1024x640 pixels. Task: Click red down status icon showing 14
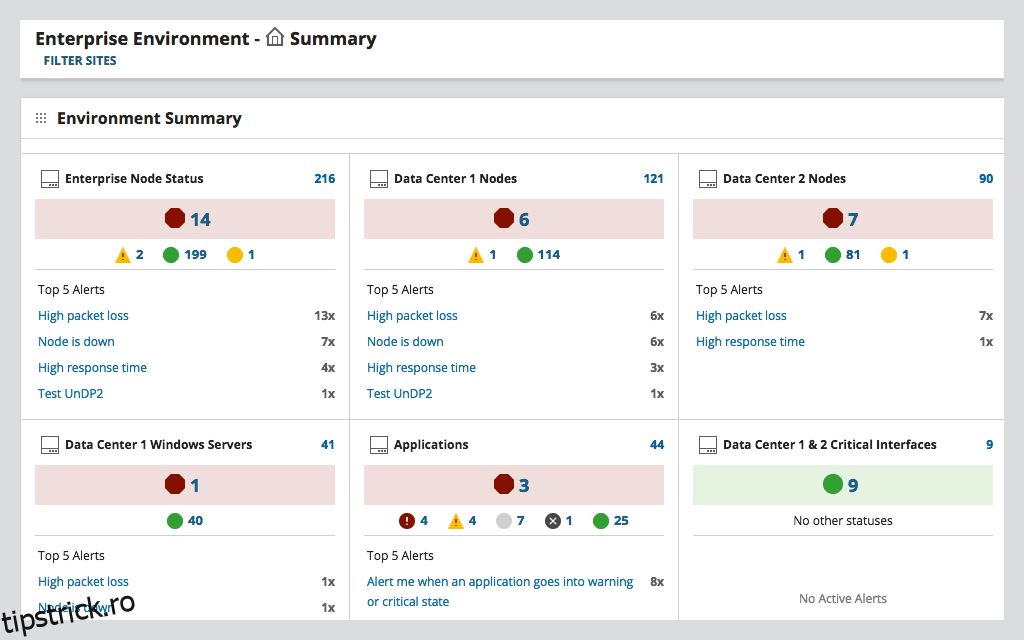(x=175, y=218)
